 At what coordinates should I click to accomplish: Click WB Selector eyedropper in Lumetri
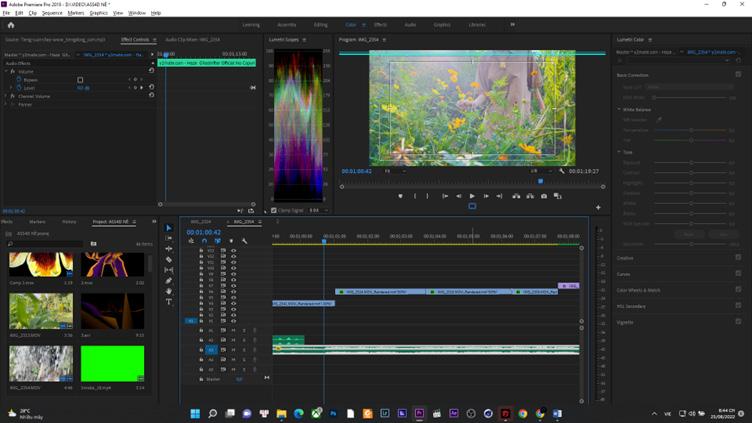click(x=658, y=119)
